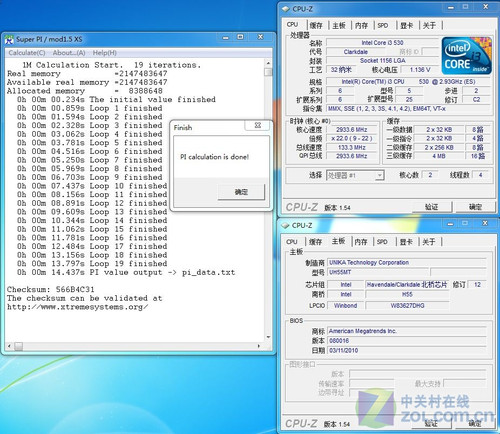Screen dimensions: 500x434
Task: Select the 内存 tab in bottom CPU-Z window
Action: (361, 242)
